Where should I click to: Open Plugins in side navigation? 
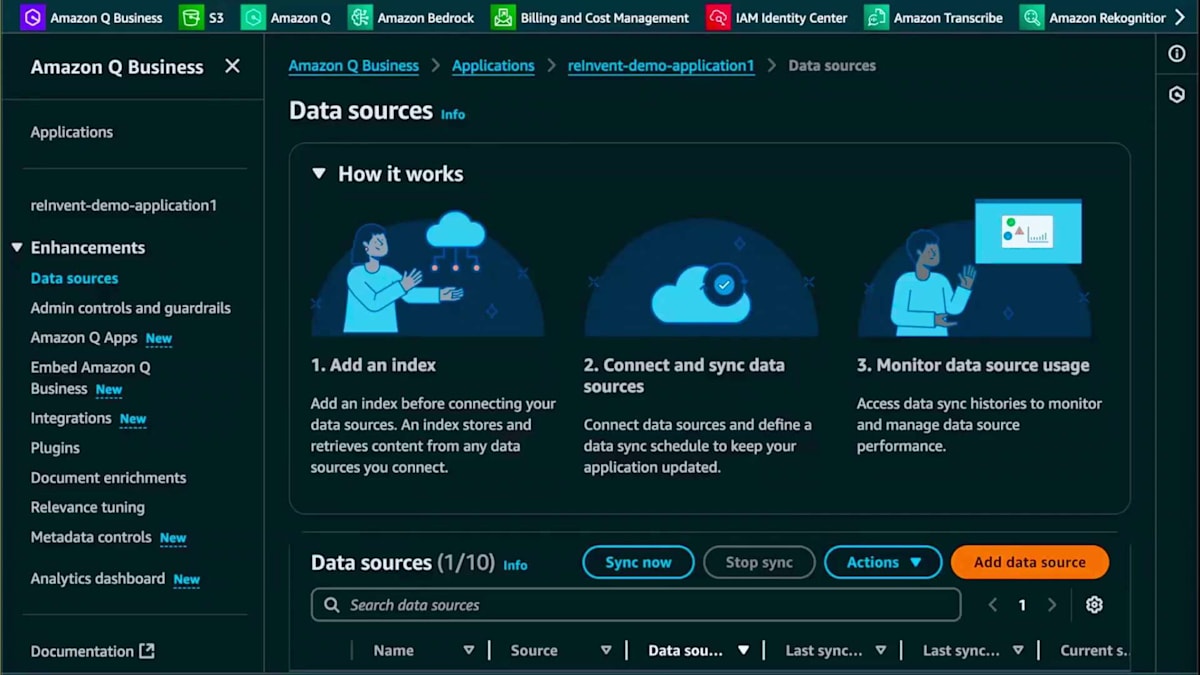tap(55, 448)
